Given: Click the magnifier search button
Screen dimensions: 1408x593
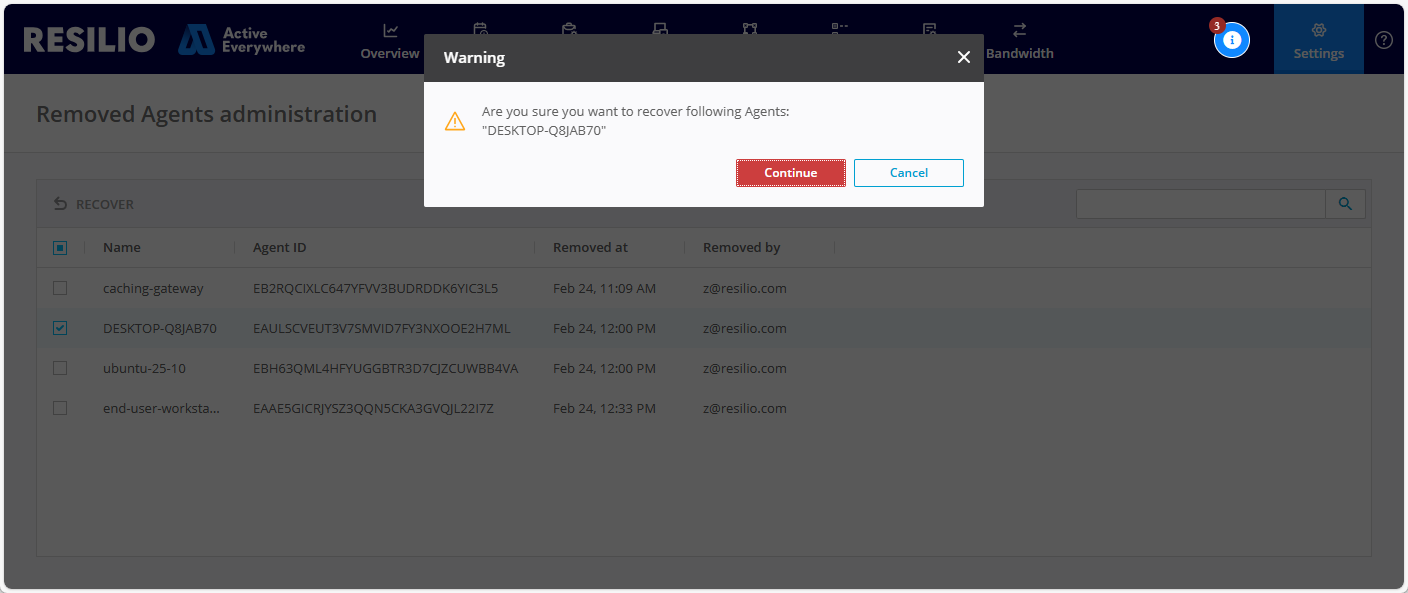Looking at the screenshot, I should click(1345, 204).
